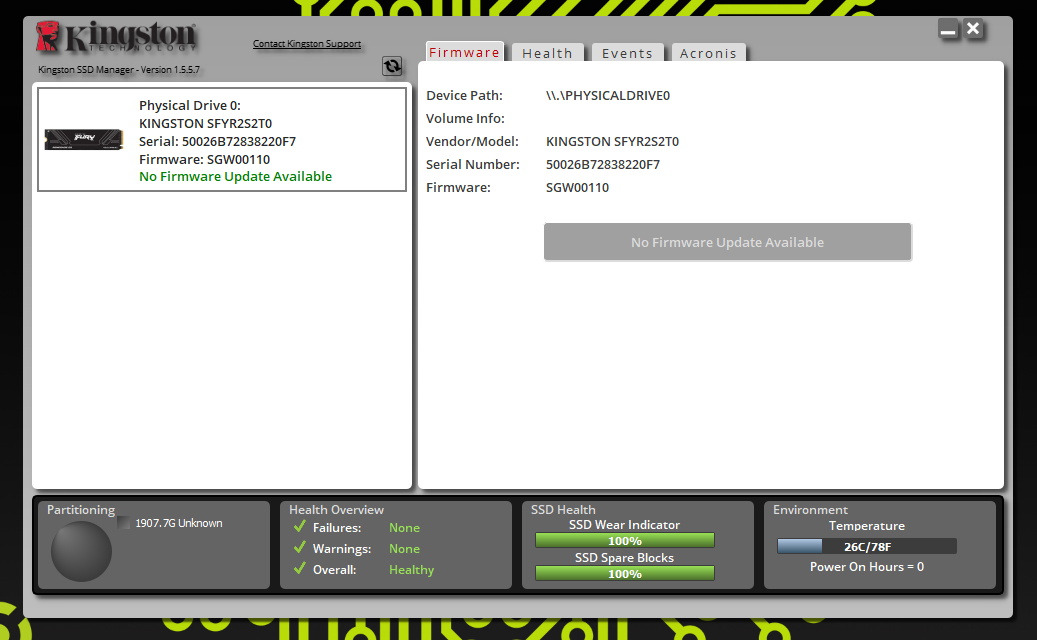The width and height of the screenshot is (1037, 640).
Task: Switch to the Acronis tab
Action: [x=708, y=53]
